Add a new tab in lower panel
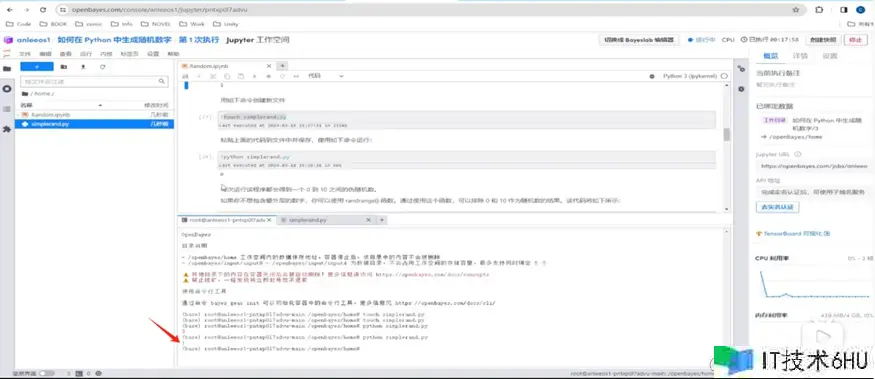Screen dimensions: 875x379 [382, 220]
